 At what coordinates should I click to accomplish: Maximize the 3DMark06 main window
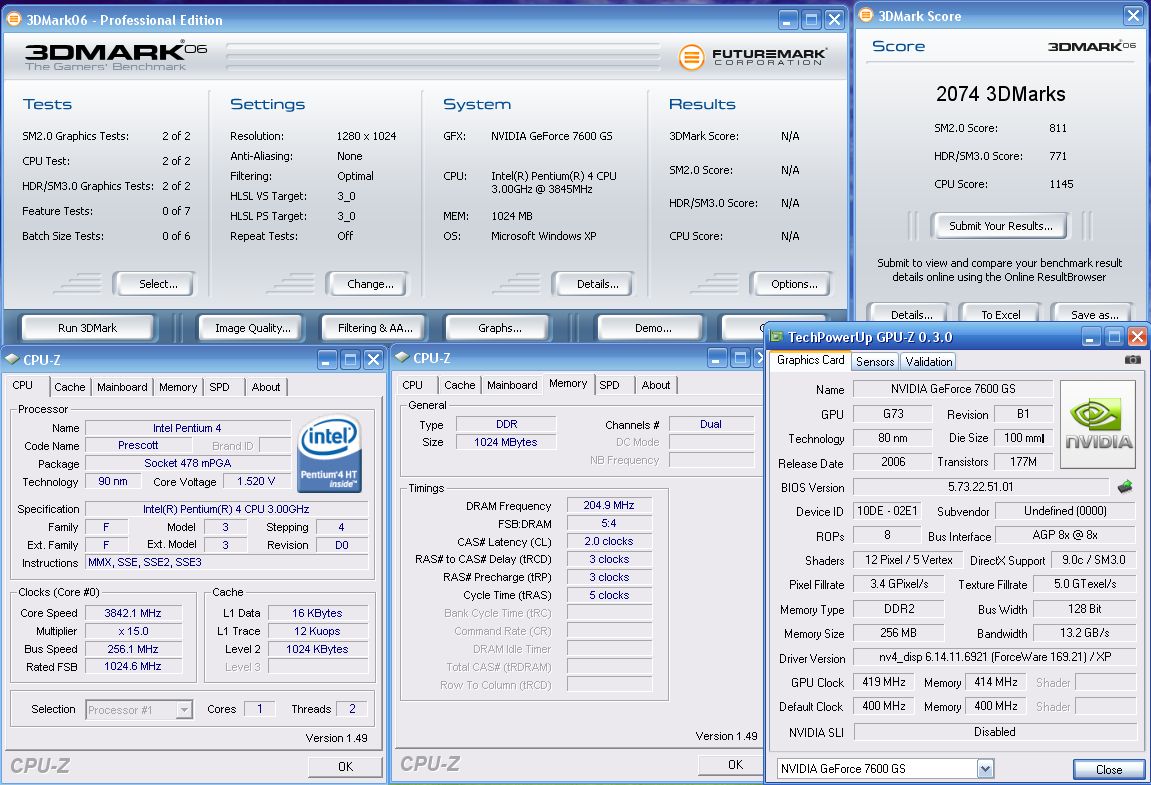pos(811,20)
